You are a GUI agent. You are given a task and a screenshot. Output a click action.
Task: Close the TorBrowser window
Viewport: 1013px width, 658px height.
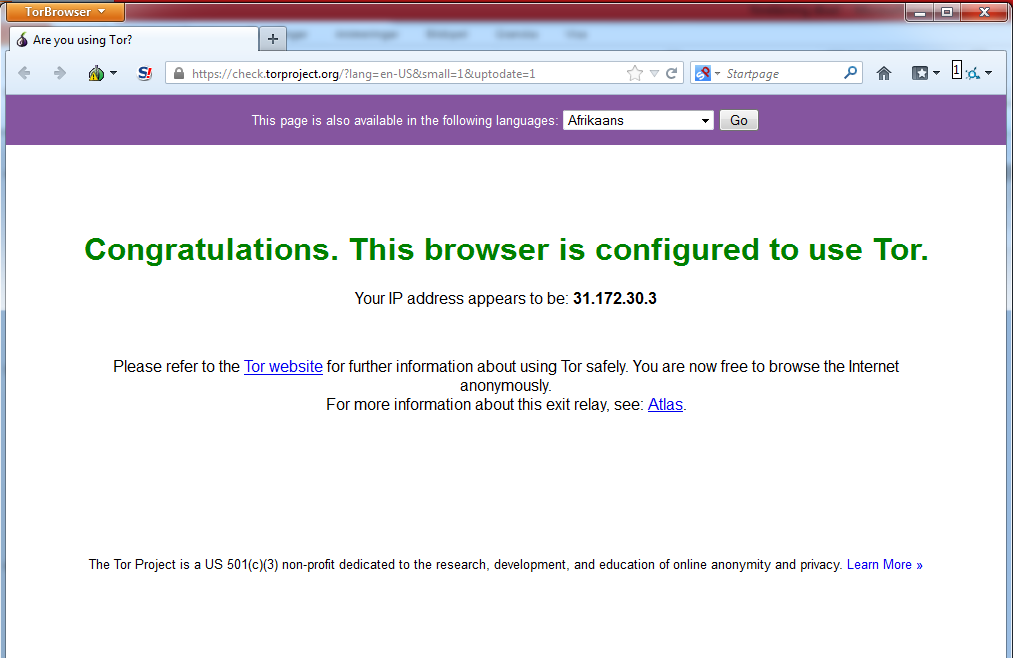[984, 12]
